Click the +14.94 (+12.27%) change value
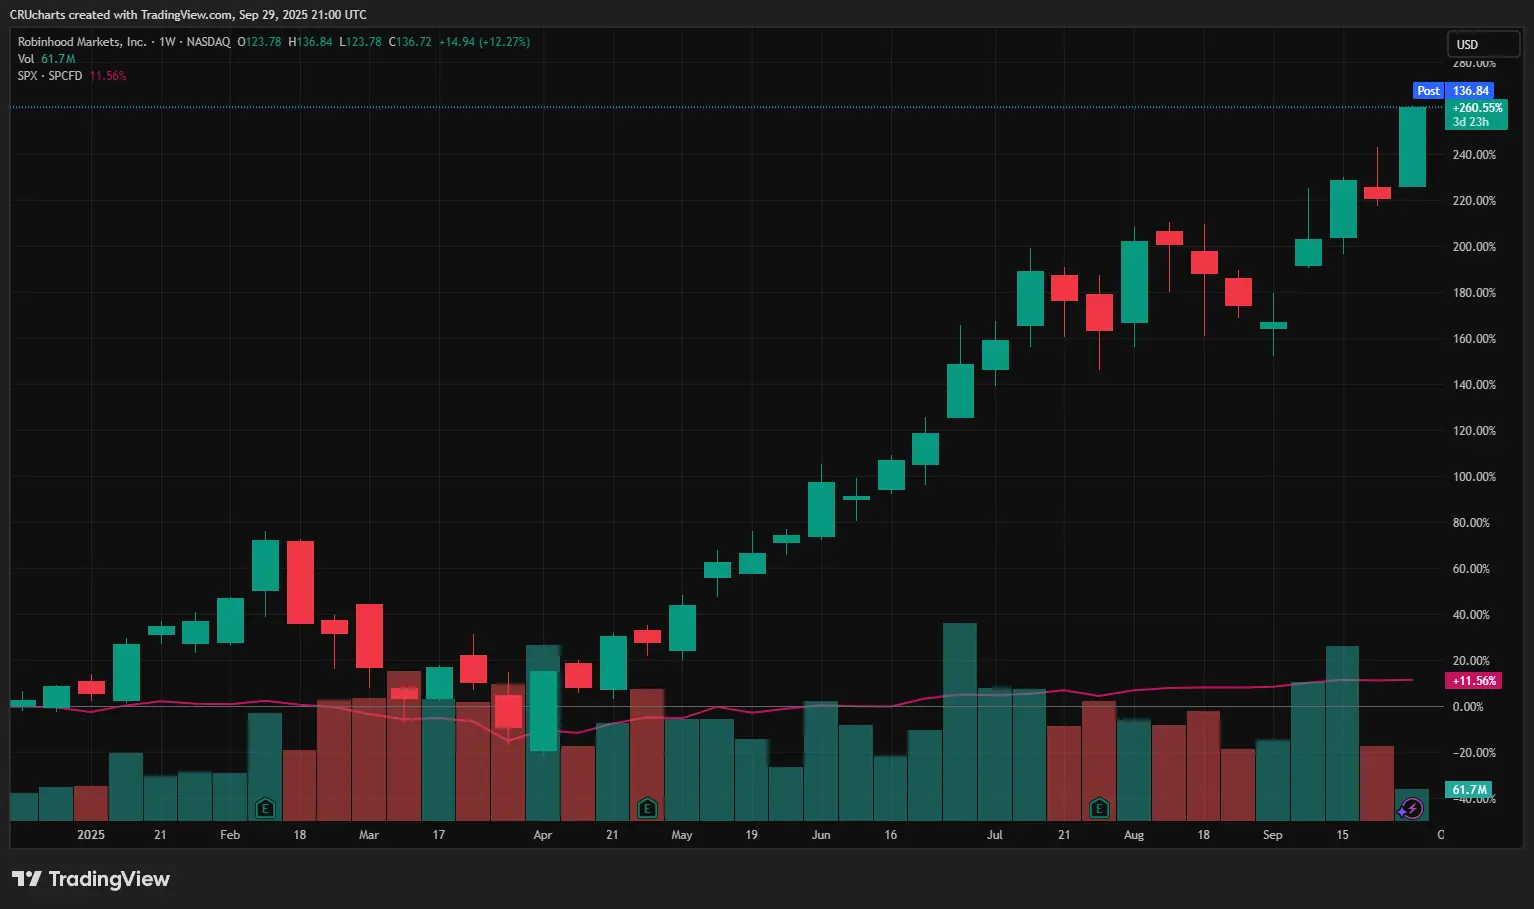This screenshot has width=1534, height=909. pos(485,42)
